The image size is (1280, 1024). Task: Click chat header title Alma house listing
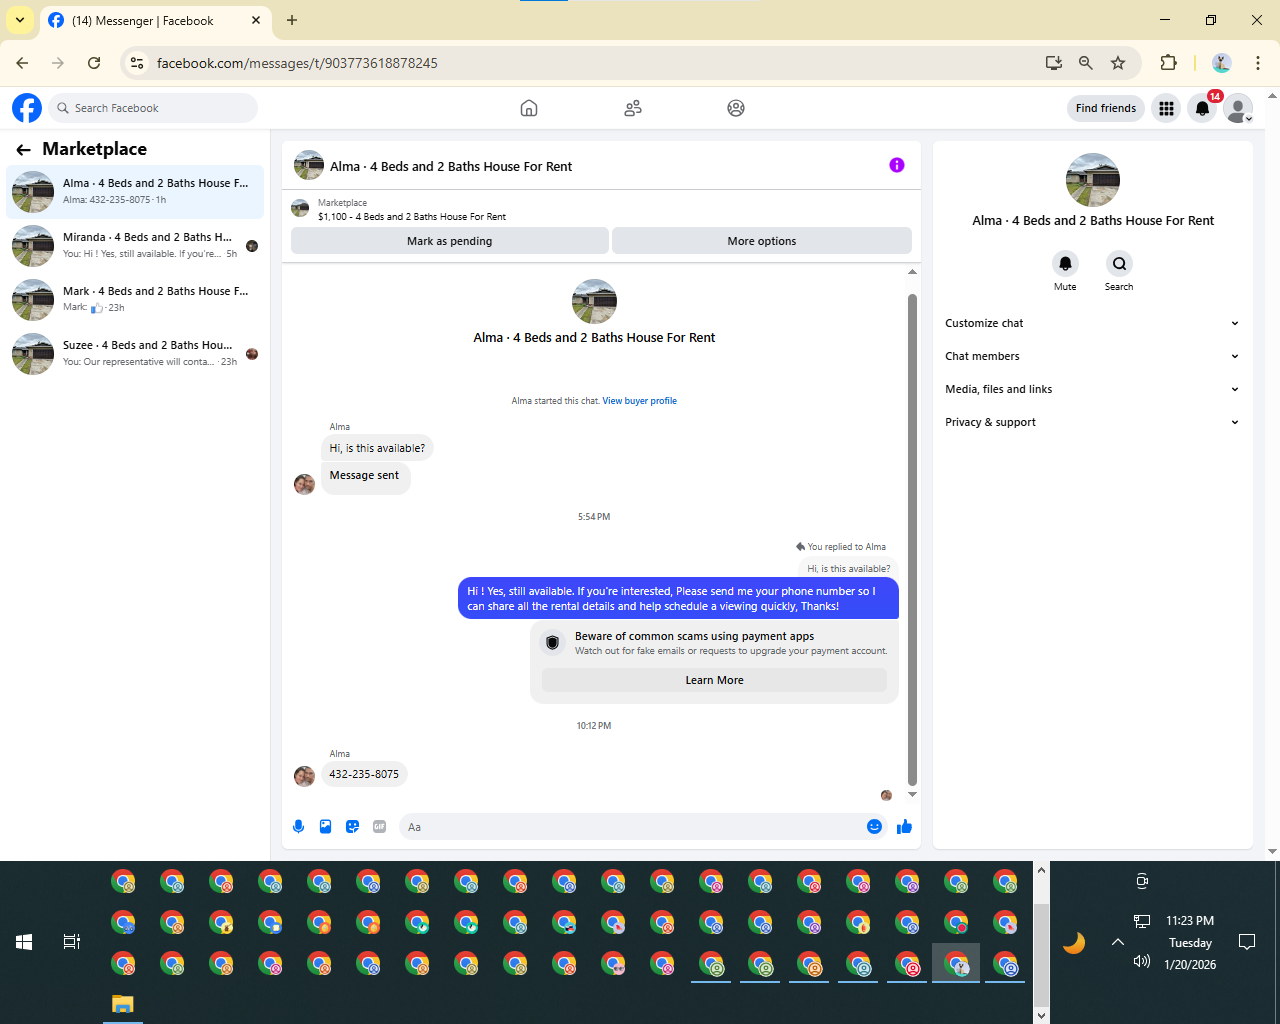click(451, 166)
